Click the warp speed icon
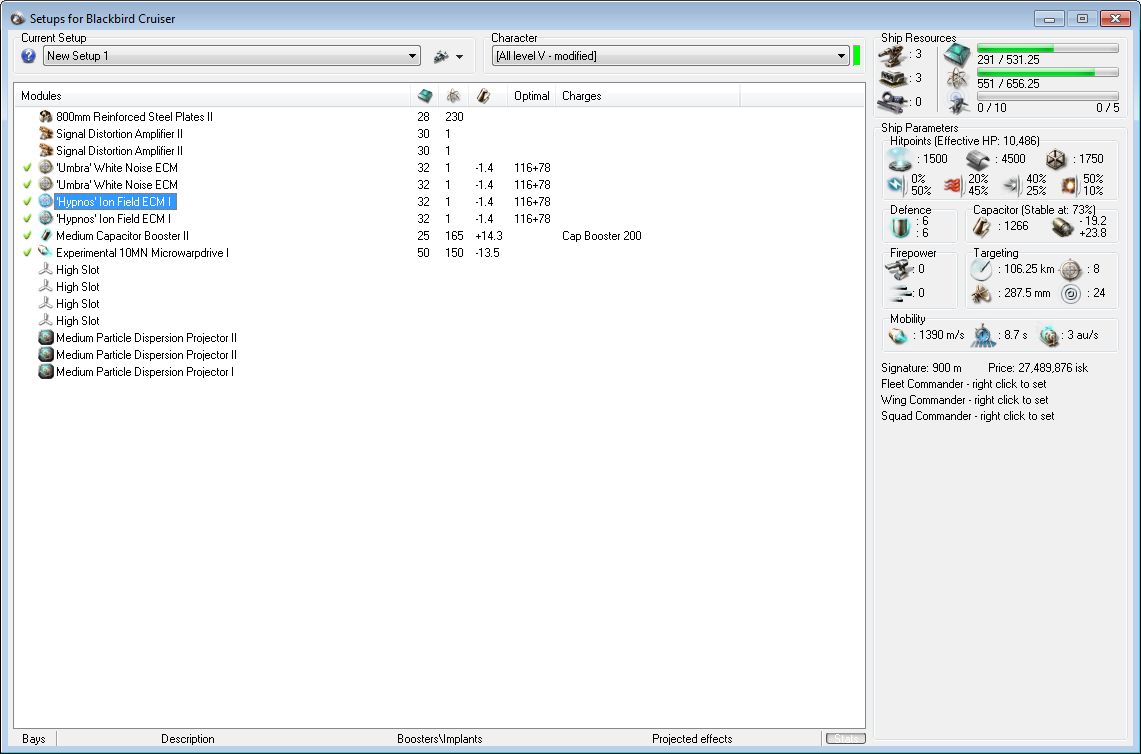Viewport: 1141px width, 754px height. tap(1049, 336)
